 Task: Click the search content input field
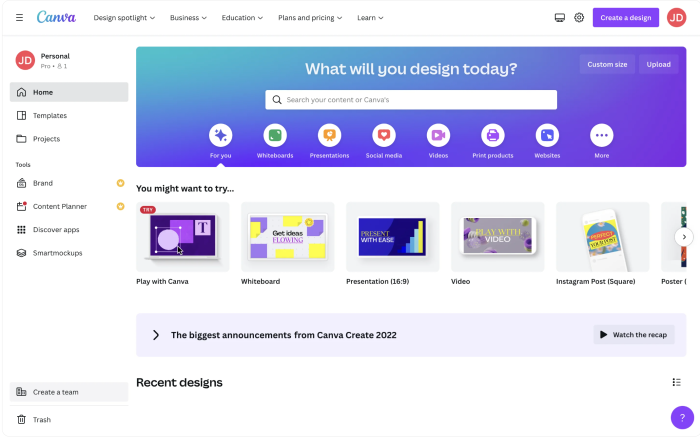(x=411, y=100)
